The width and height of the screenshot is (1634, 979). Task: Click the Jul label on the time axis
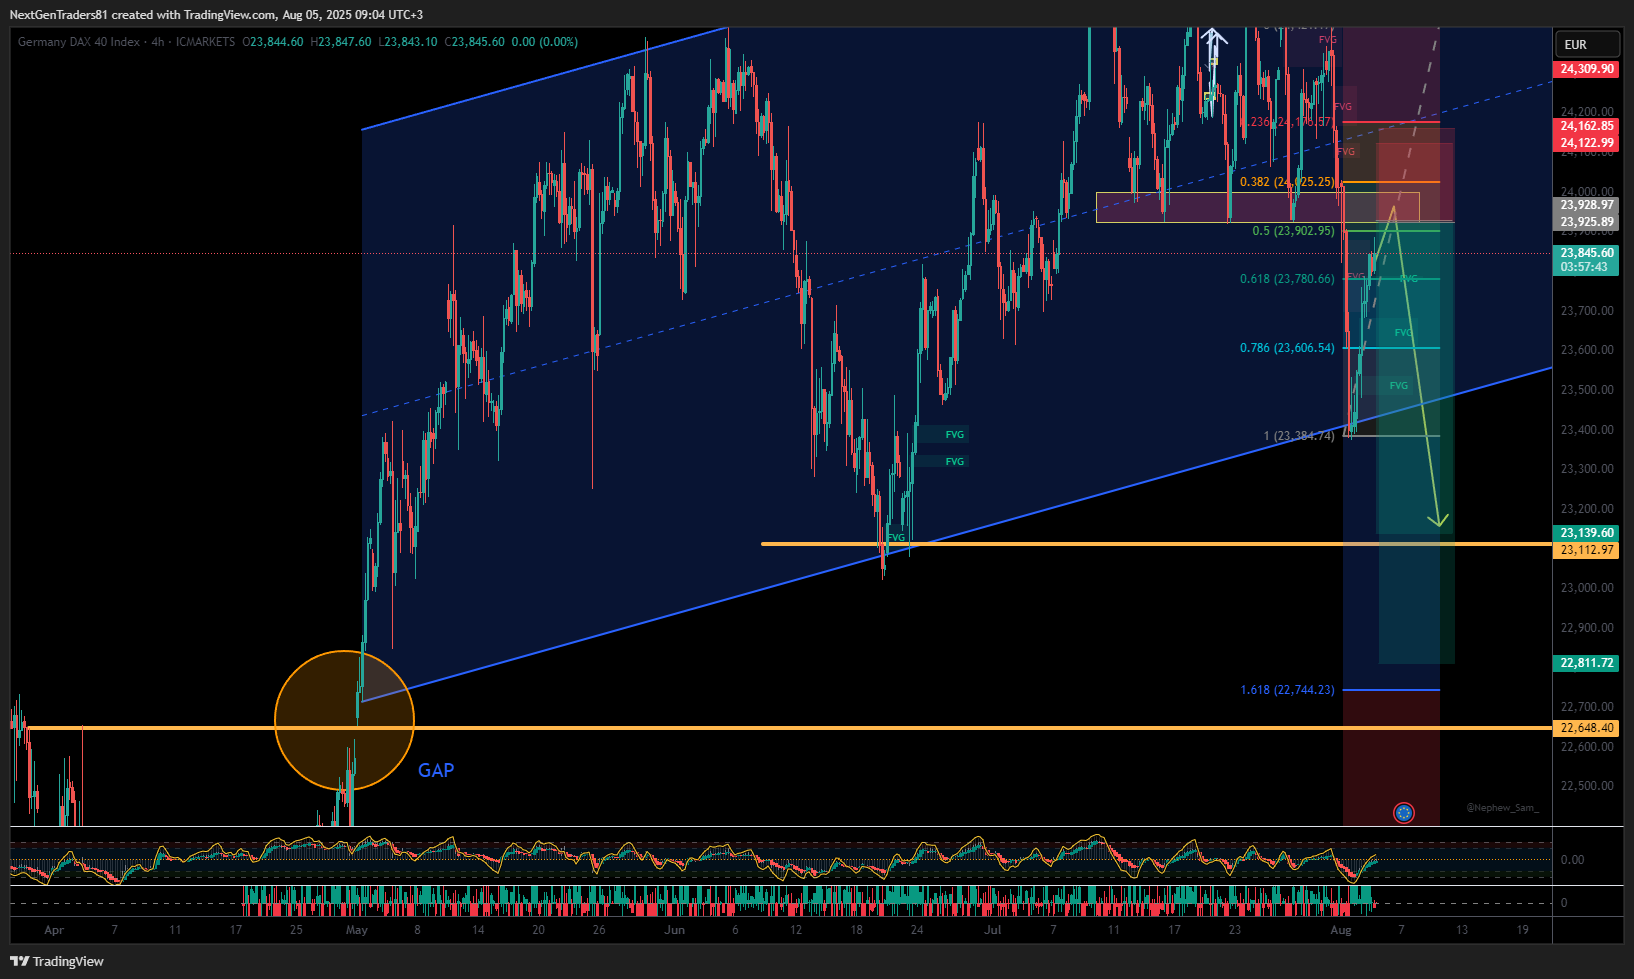pyautogui.click(x=992, y=930)
